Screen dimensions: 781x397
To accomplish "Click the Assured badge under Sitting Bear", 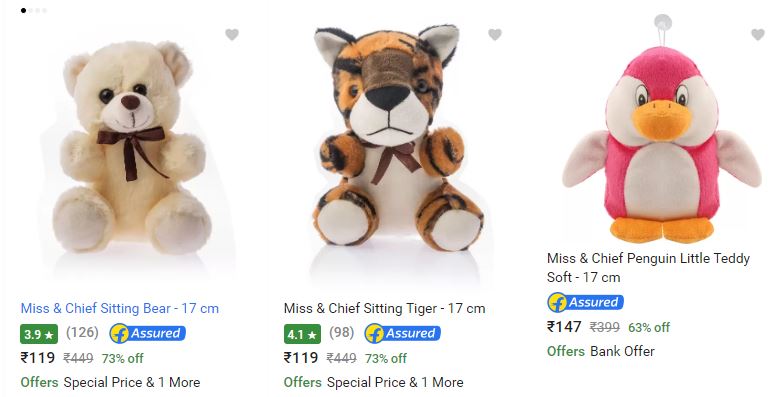I will pos(147,333).
